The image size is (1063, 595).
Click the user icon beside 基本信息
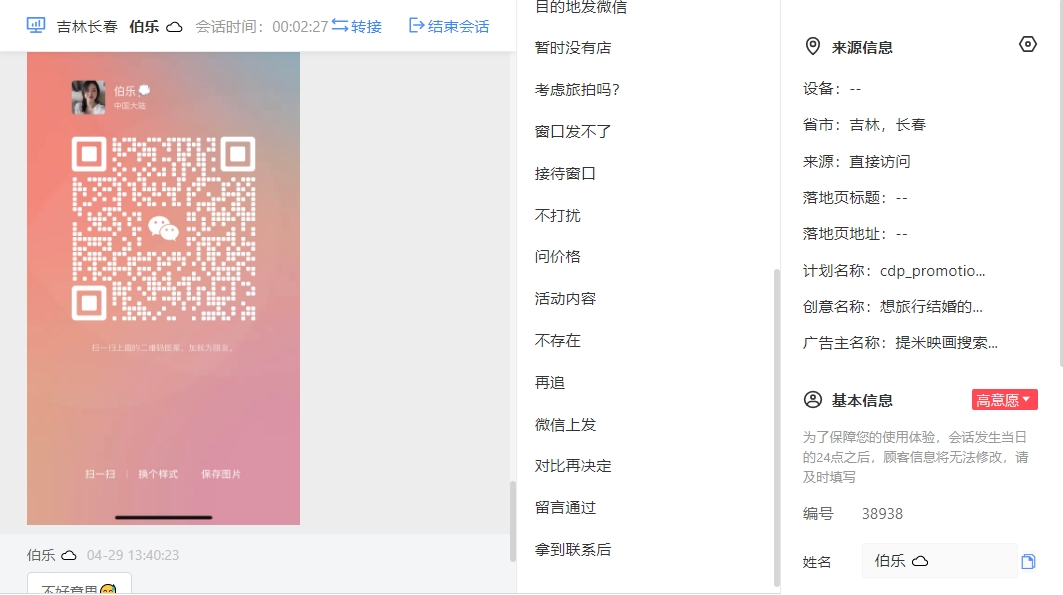[x=813, y=400]
